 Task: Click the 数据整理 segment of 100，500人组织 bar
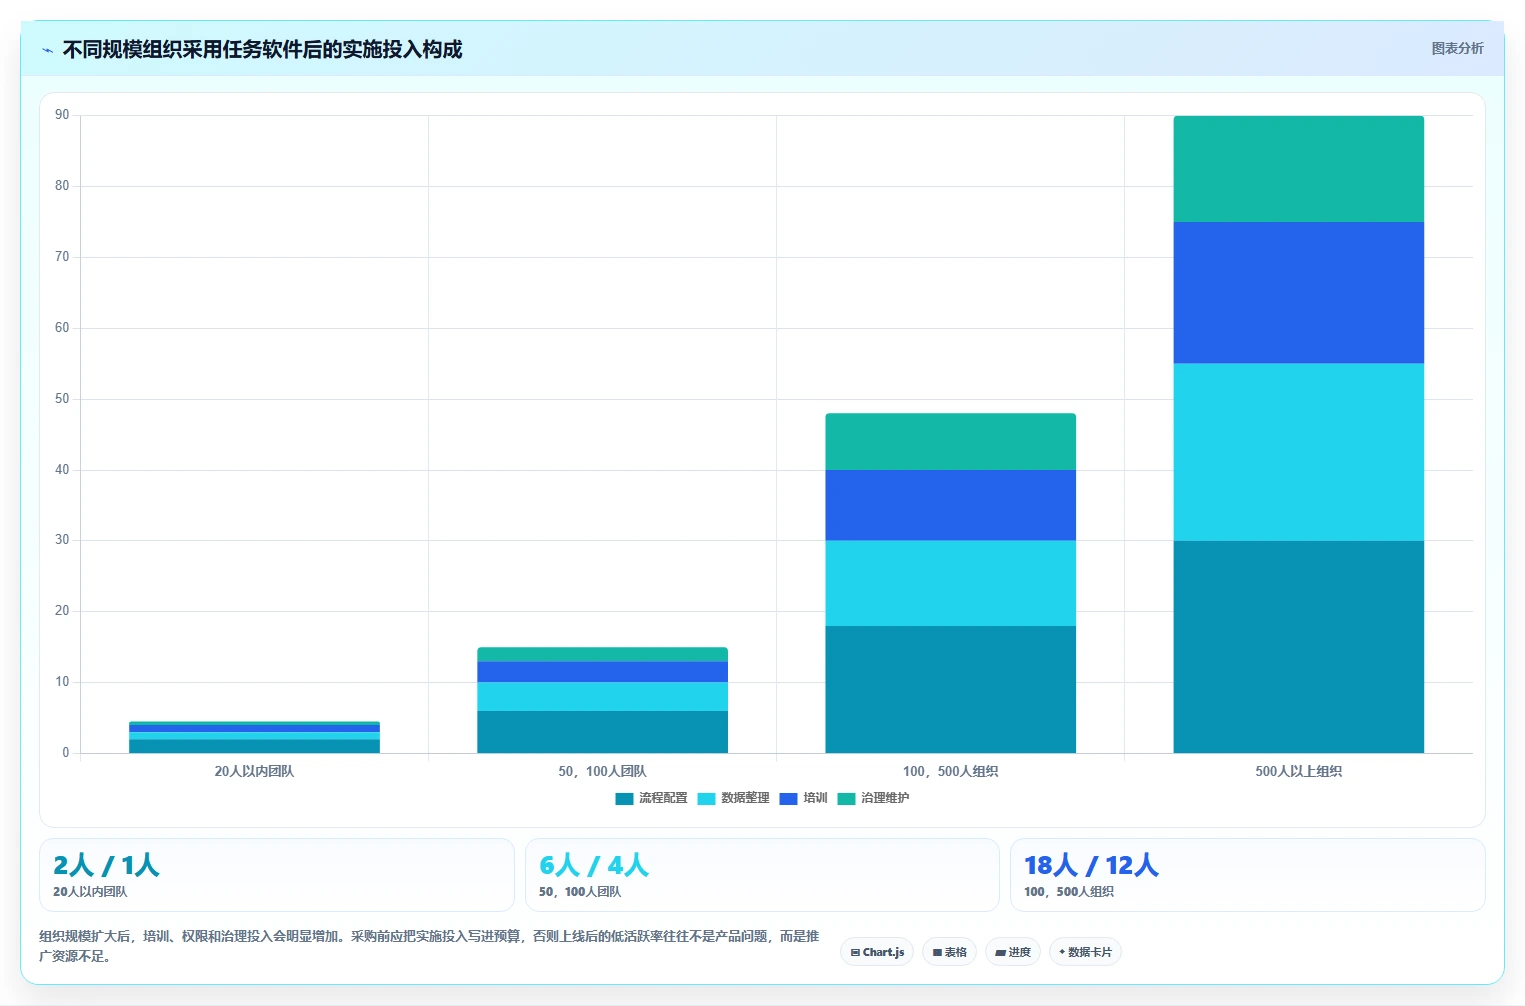coord(950,583)
